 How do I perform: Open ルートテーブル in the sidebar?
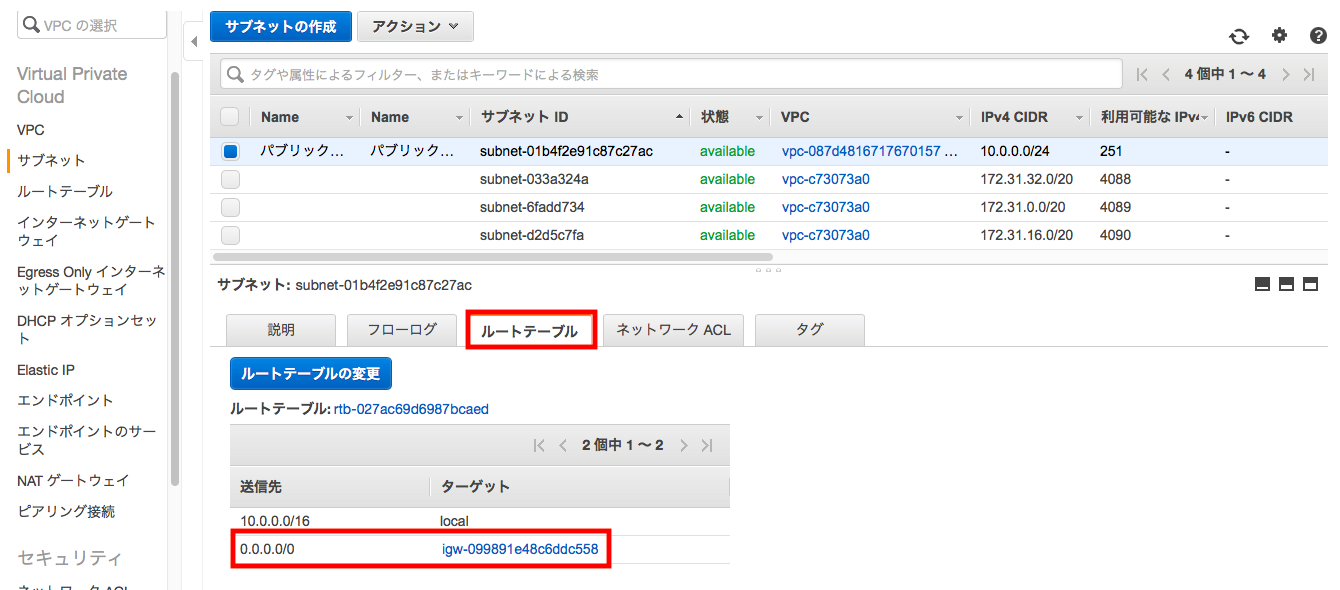click(x=65, y=191)
